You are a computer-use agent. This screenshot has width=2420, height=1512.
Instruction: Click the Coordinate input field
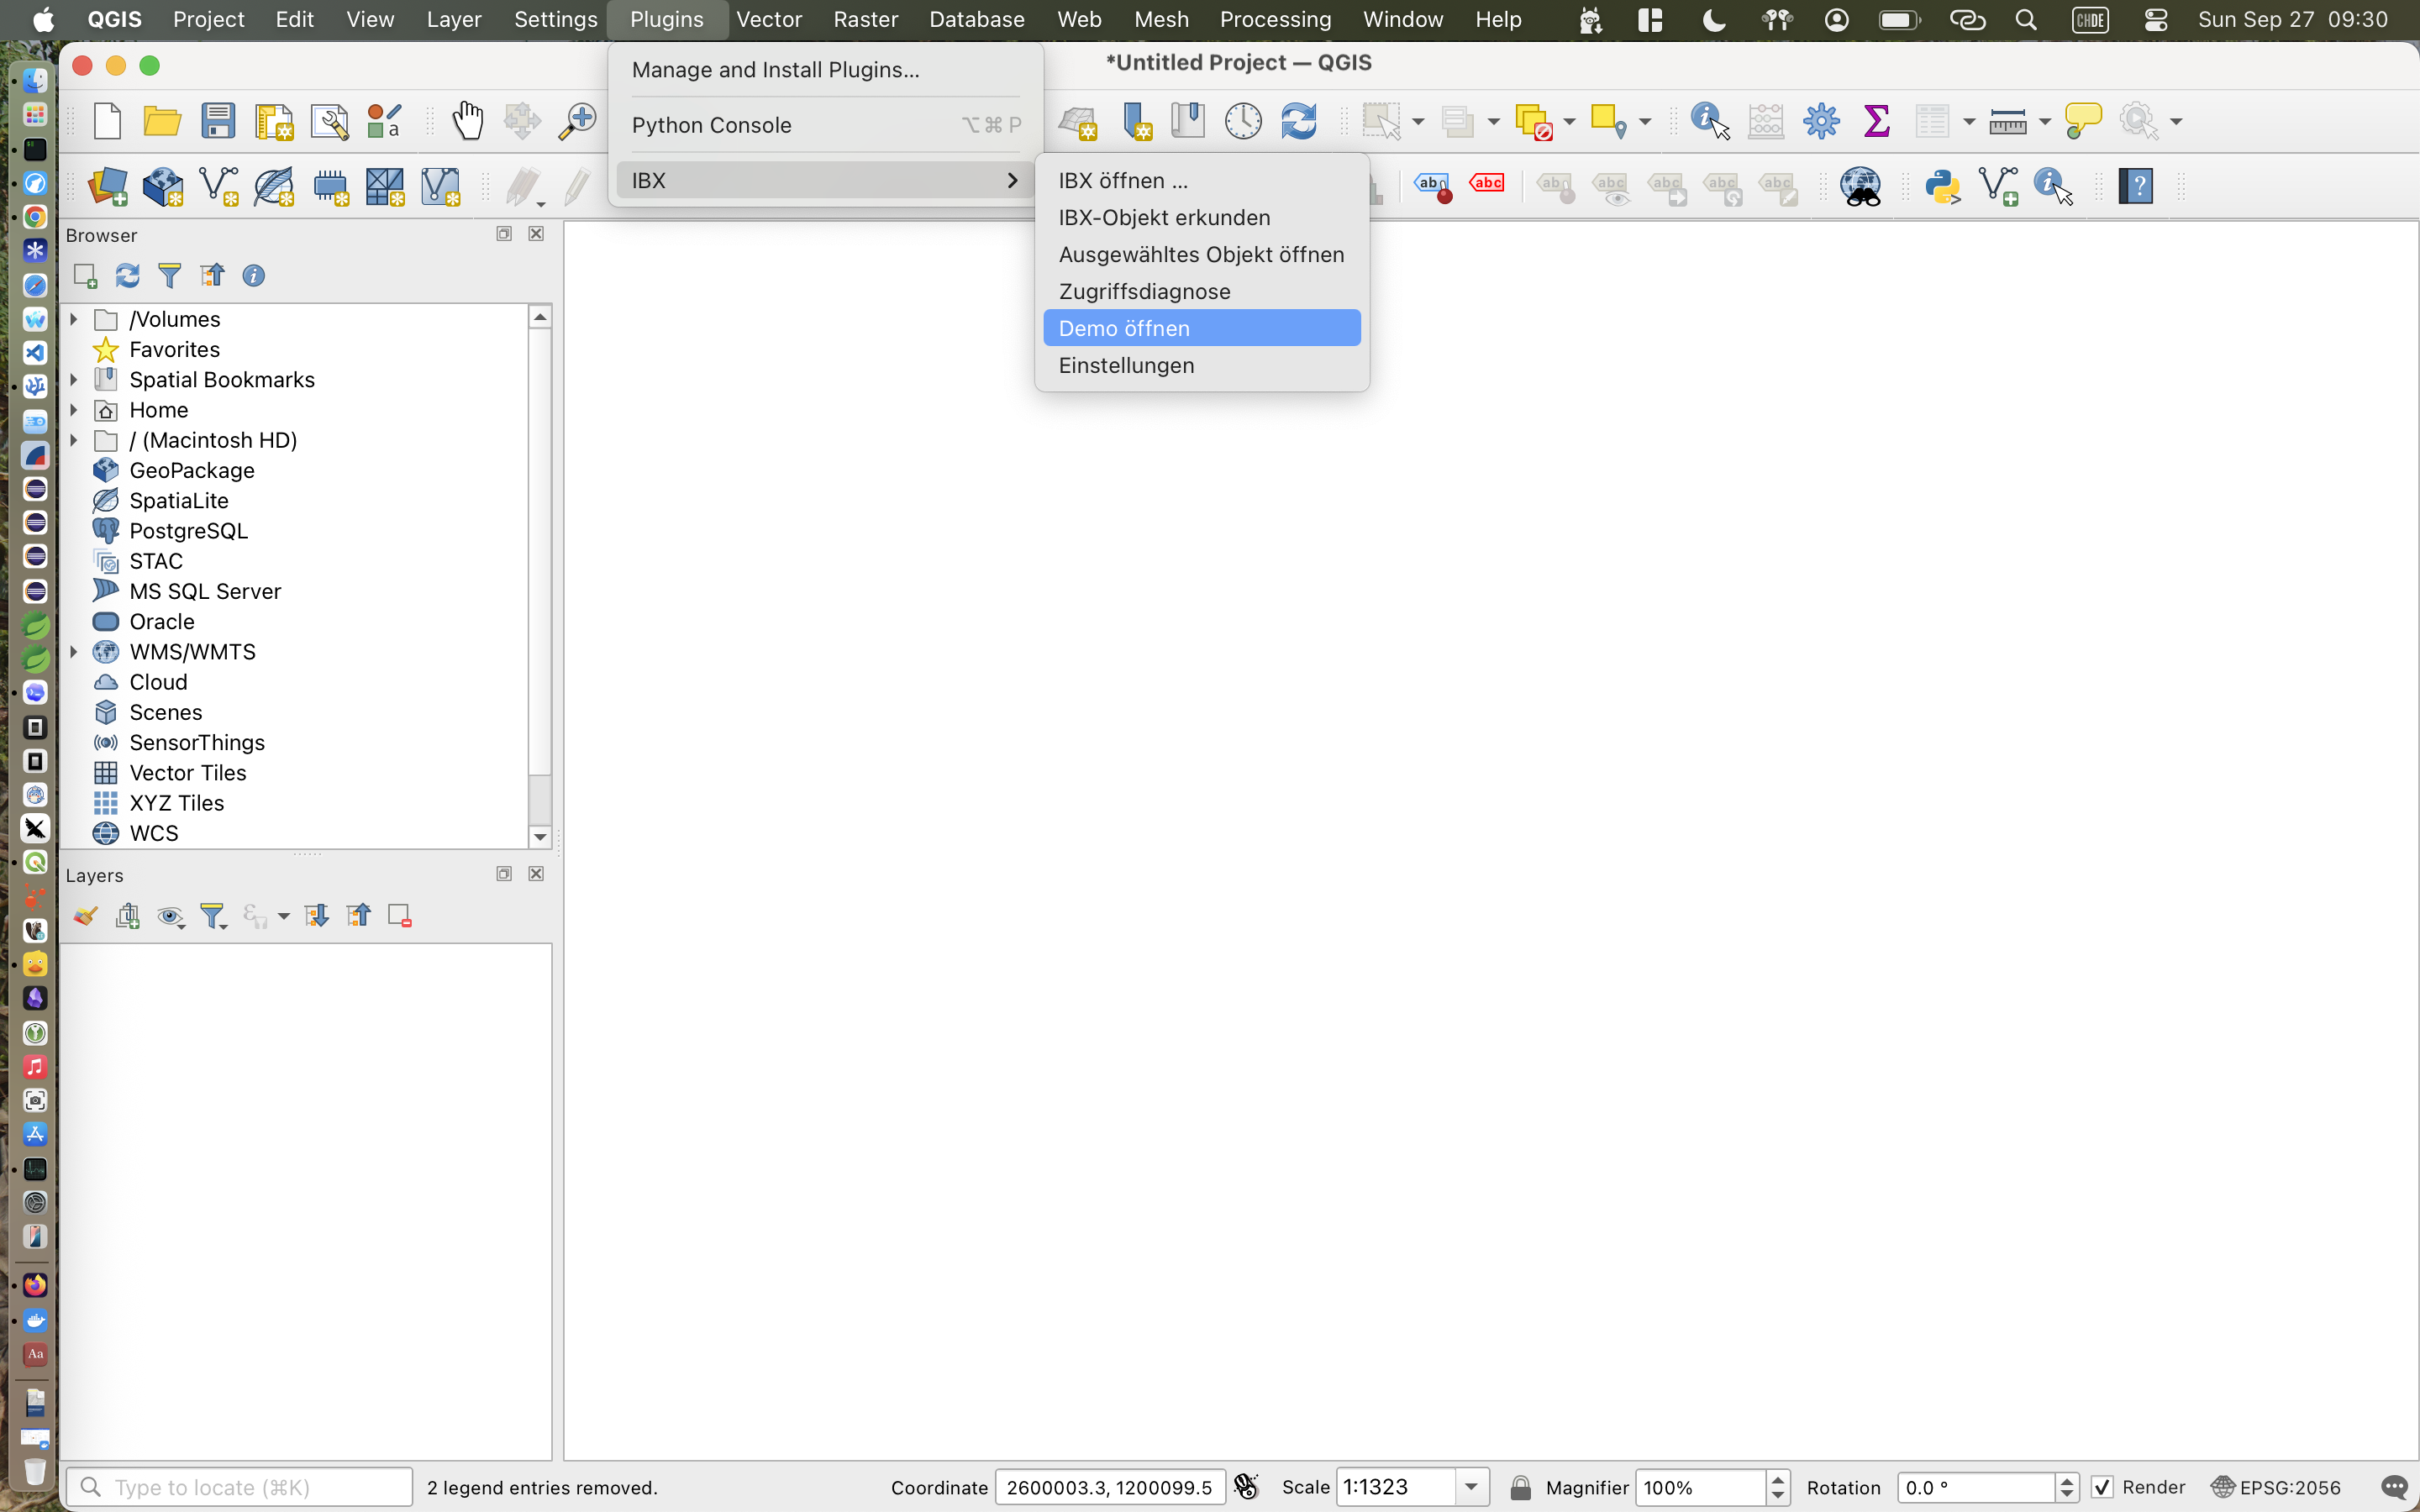coord(1109,1487)
